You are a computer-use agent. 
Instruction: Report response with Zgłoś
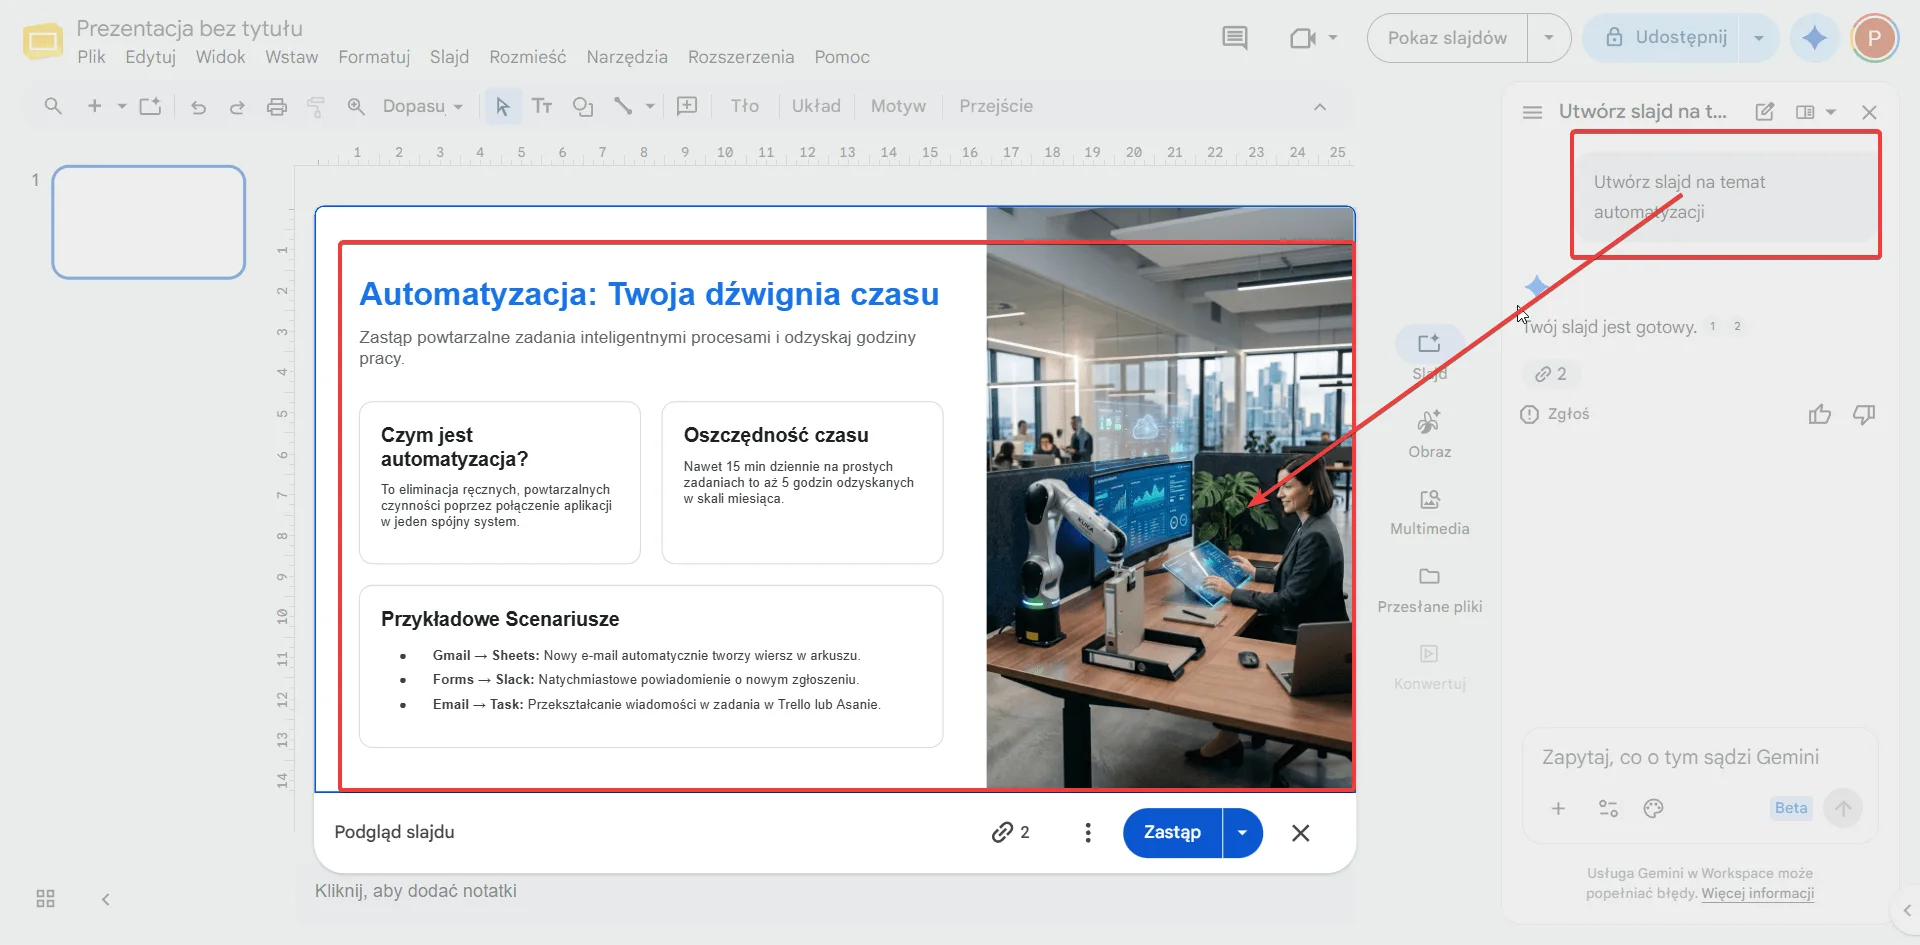pyautogui.click(x=1554, y=414)
